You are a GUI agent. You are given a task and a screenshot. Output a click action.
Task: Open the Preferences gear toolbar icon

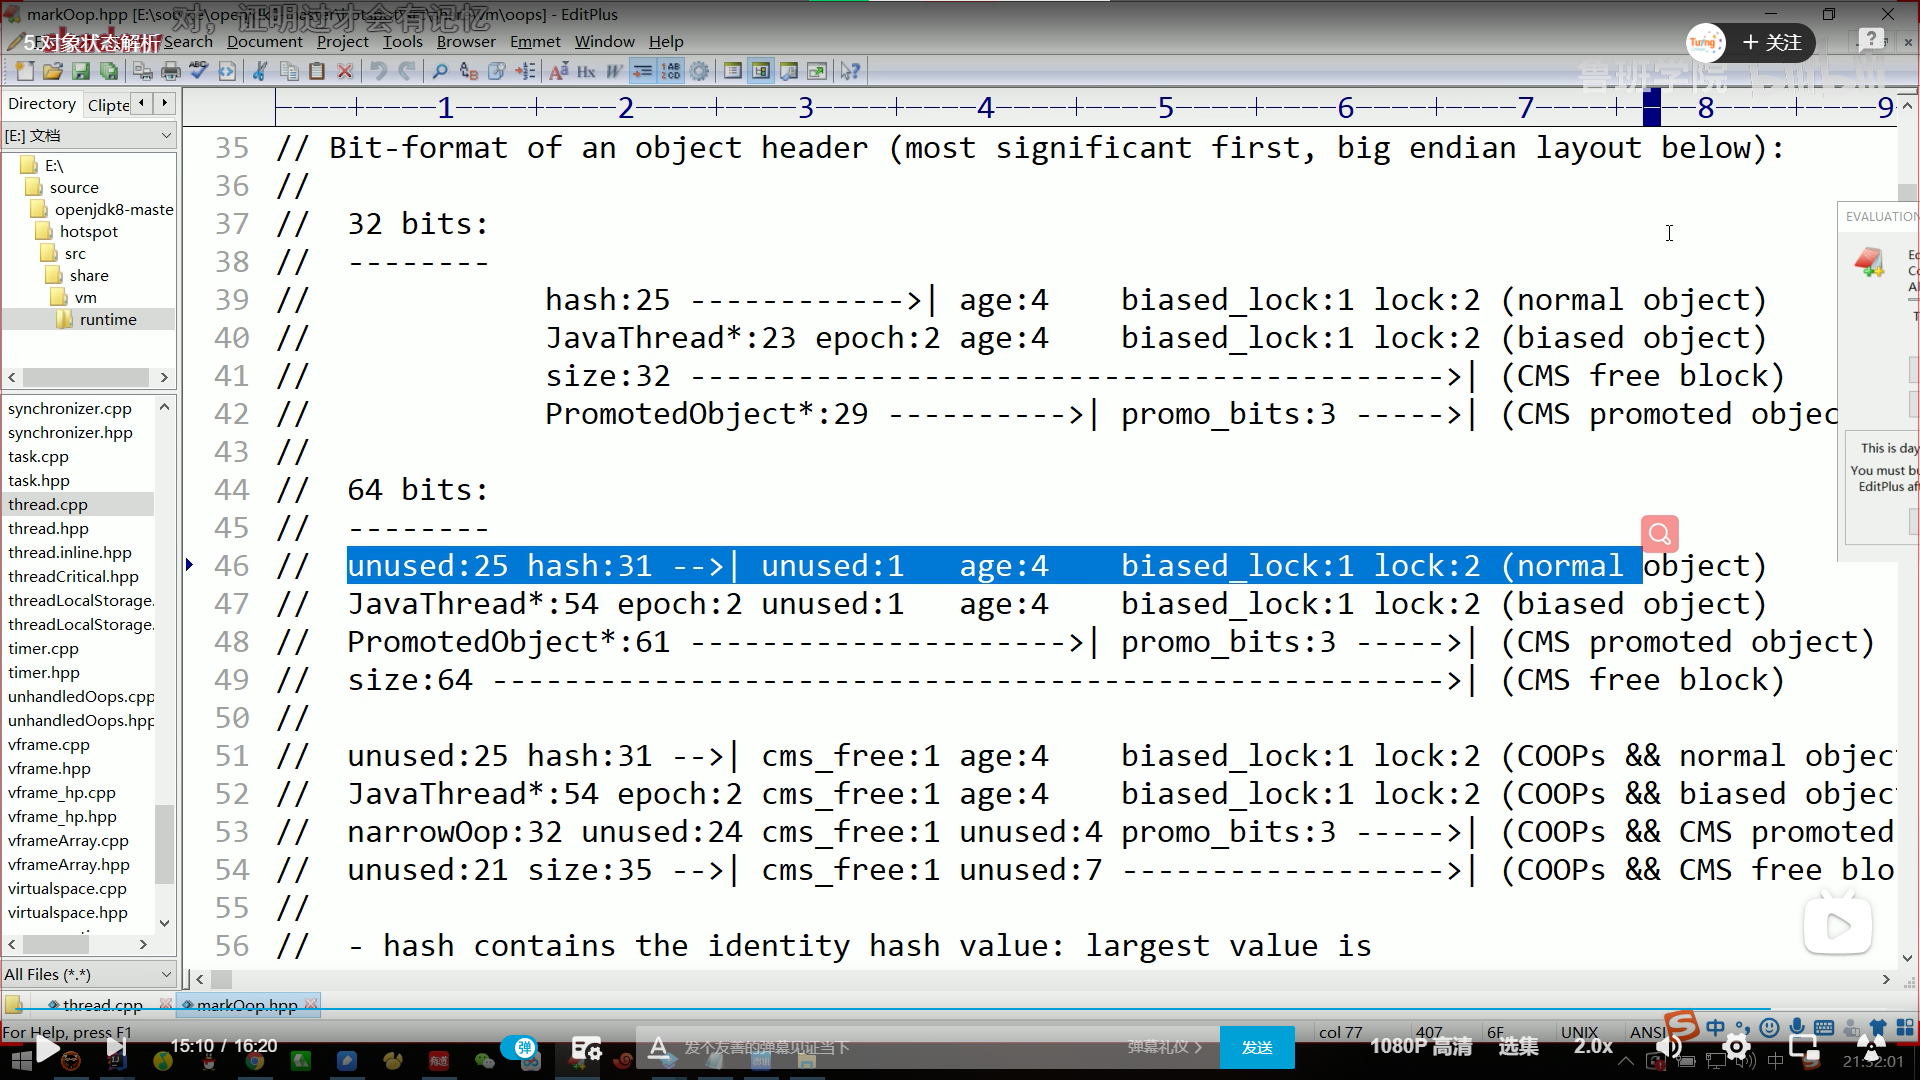point(699,71)
